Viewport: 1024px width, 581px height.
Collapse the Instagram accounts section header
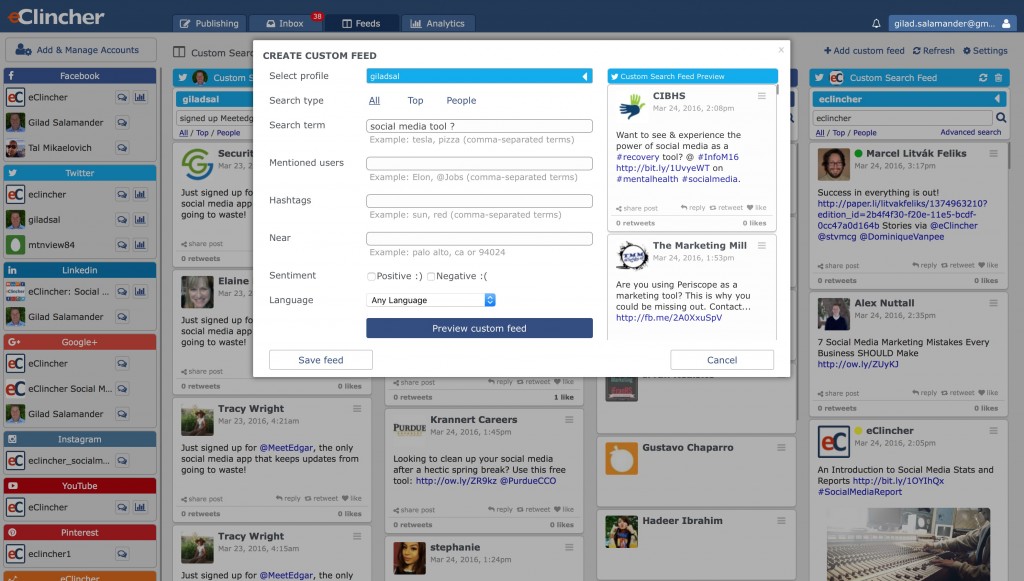(80, 439)
